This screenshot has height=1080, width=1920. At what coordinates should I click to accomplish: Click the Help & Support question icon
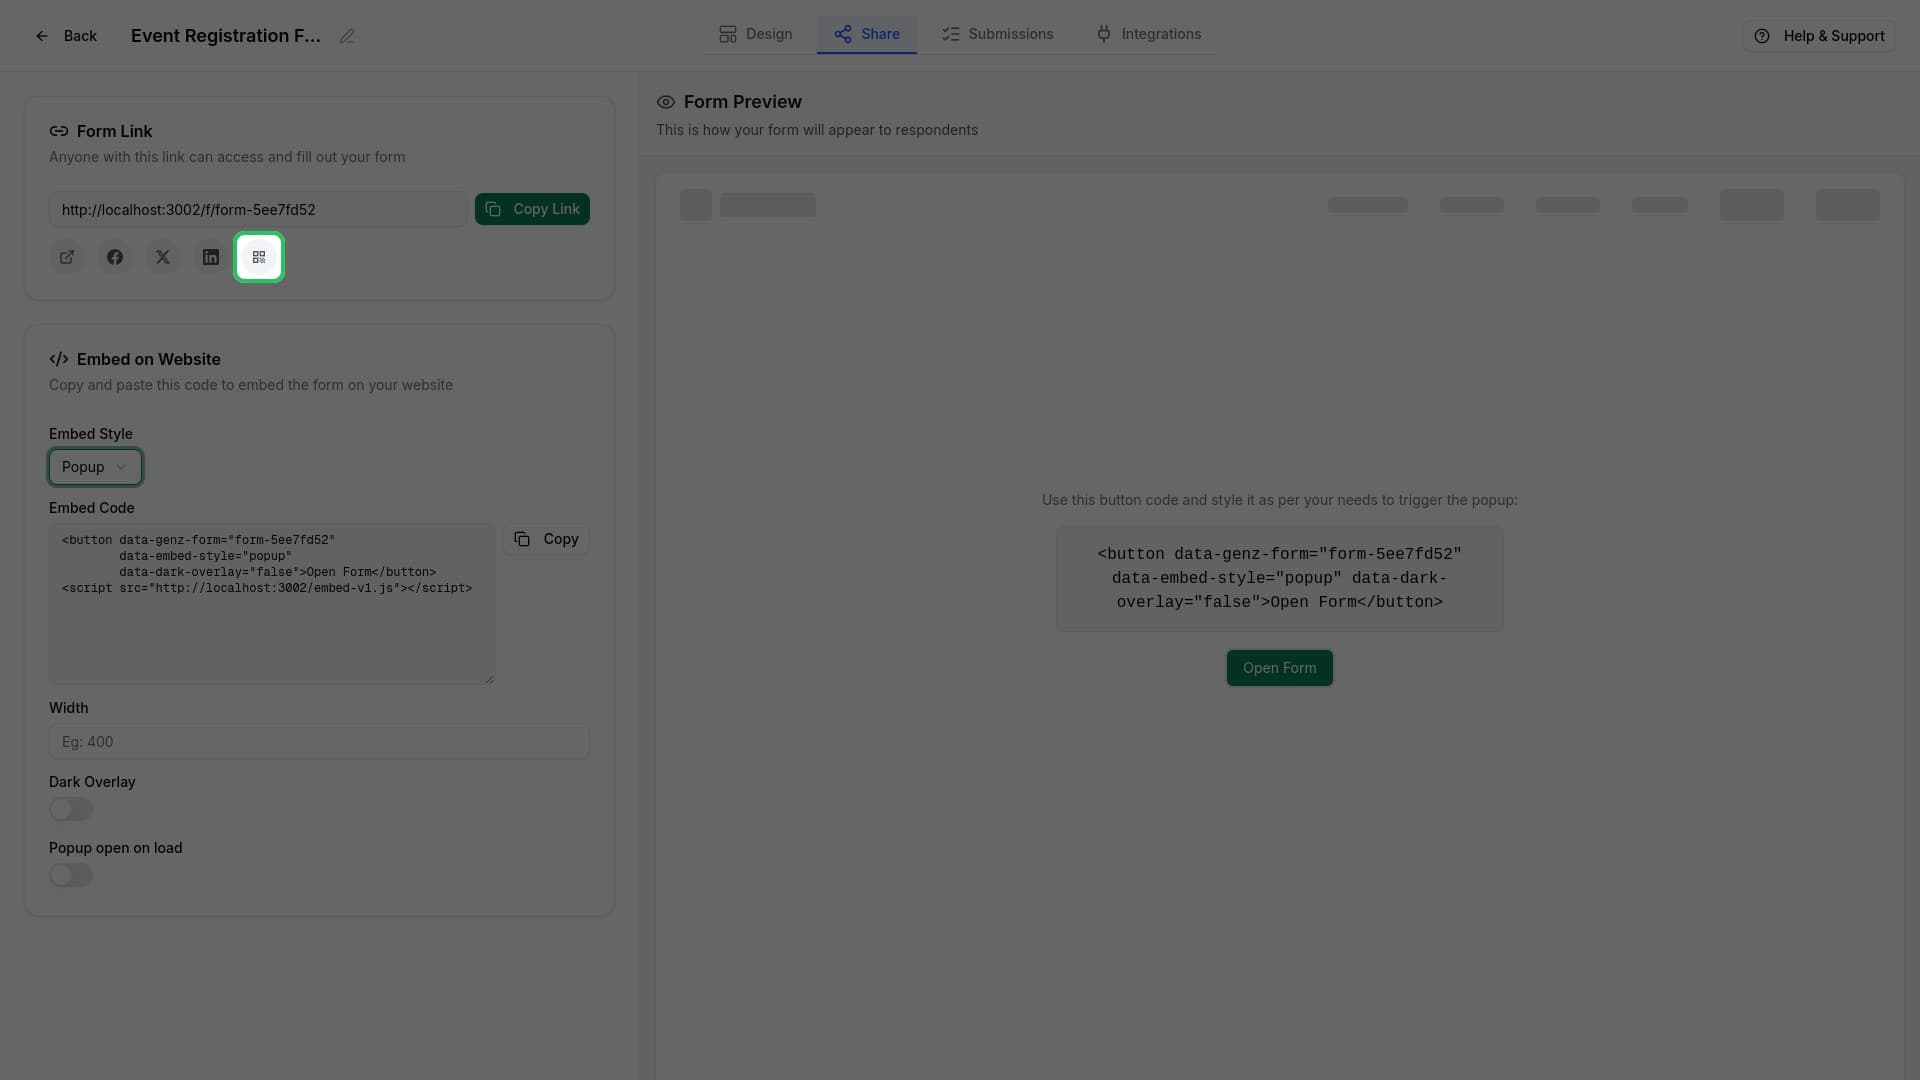tap(1762, 36)
